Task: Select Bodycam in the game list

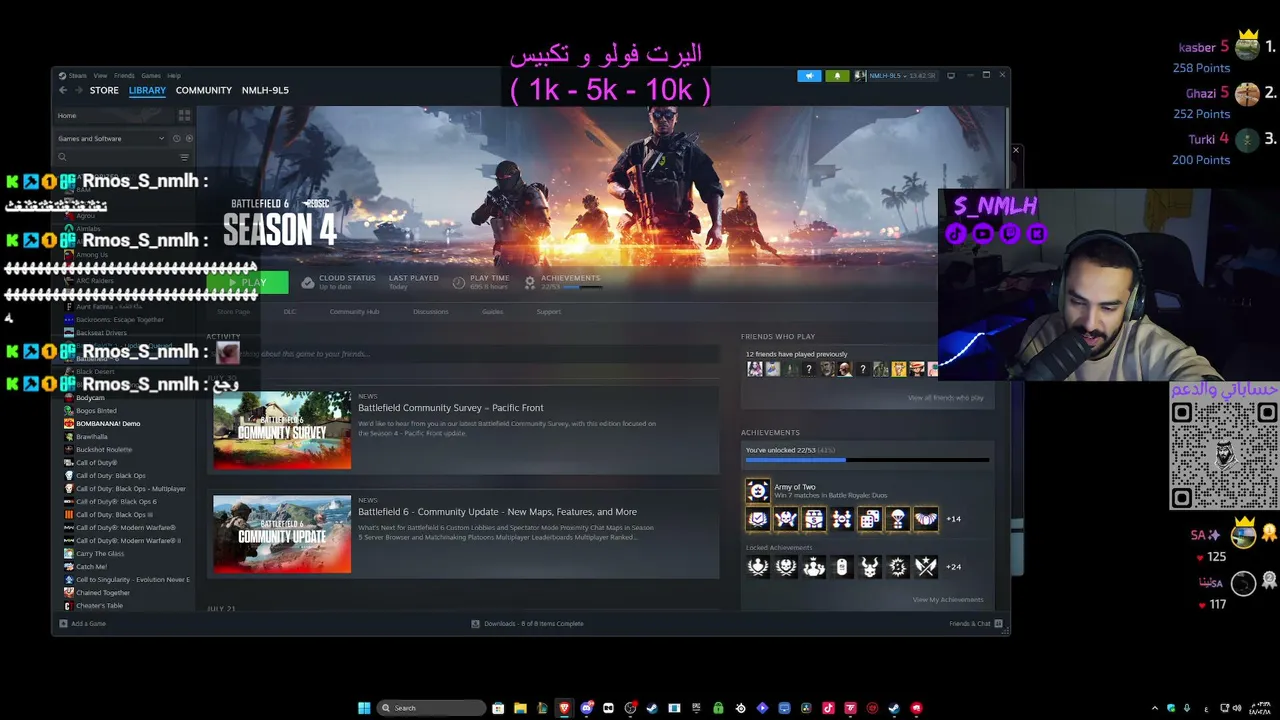Action: pos(90,398)
